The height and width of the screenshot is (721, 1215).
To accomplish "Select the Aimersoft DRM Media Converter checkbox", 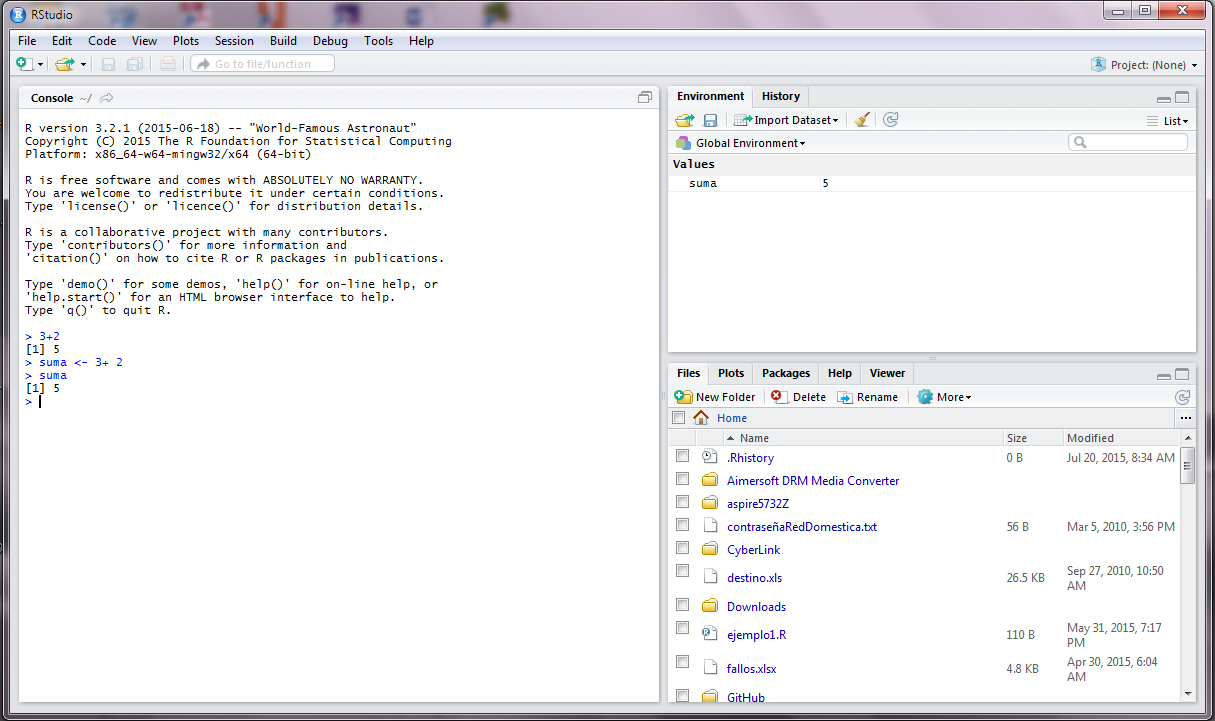I will coord(682,479).
